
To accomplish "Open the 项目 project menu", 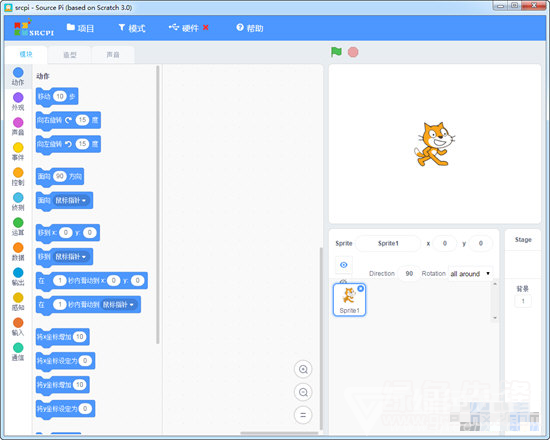I will [x=80, y=28].
